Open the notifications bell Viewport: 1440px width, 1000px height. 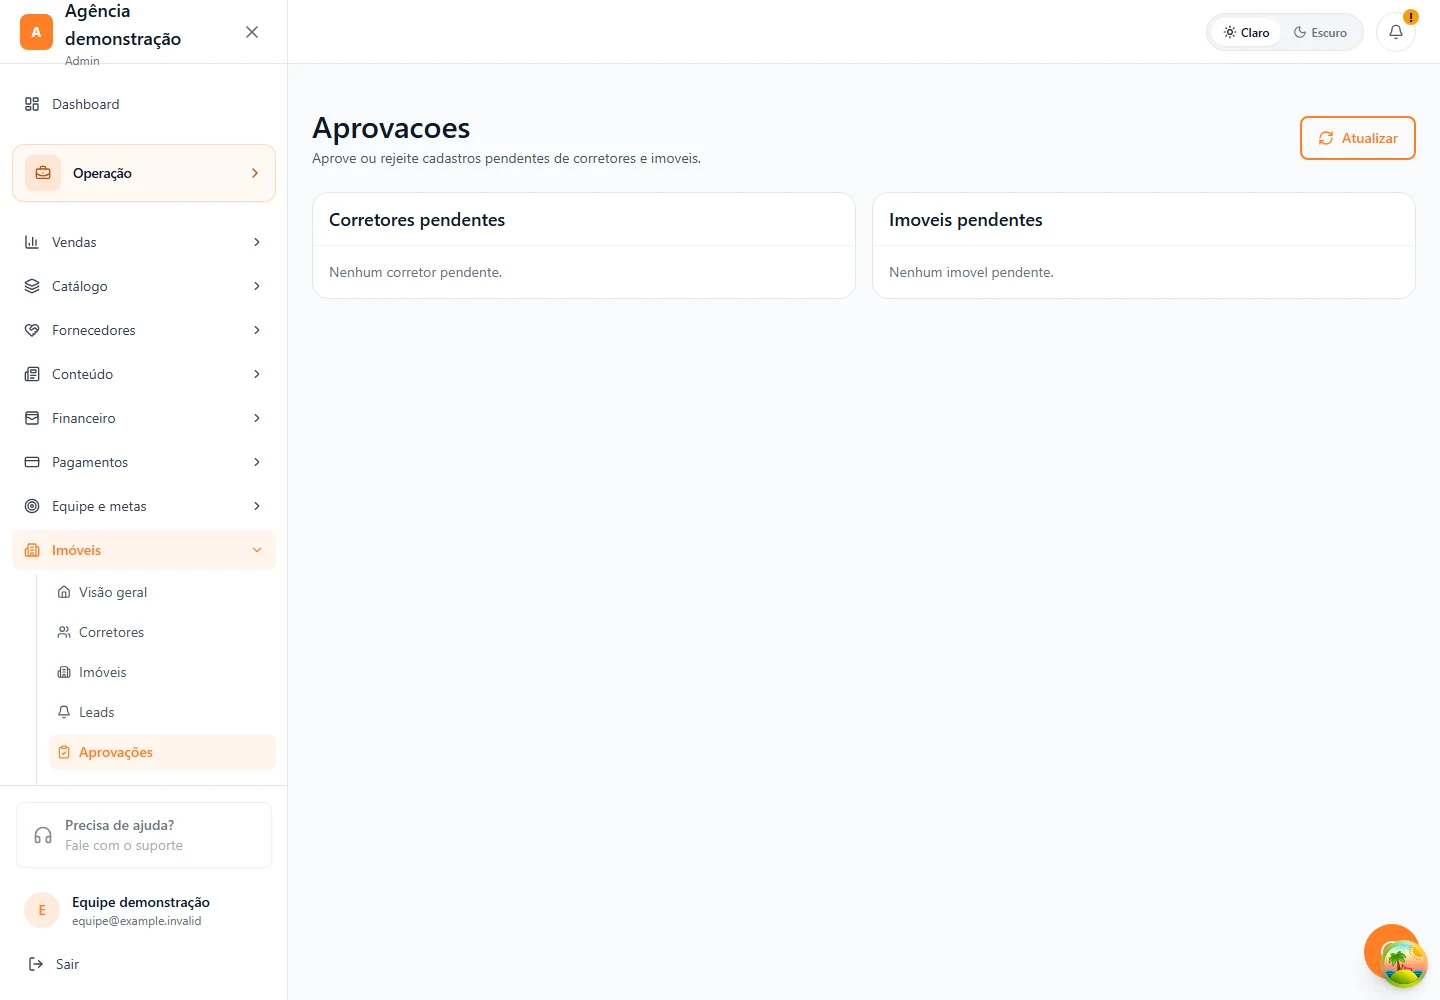(1396, 32)
